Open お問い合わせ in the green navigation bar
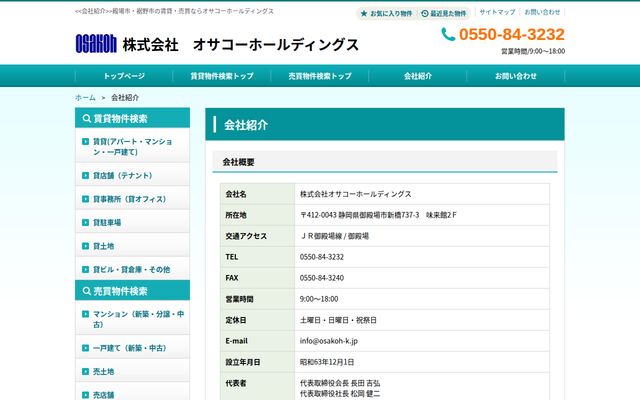The width and height of the screenshot is (640, 400). point(516,76)
